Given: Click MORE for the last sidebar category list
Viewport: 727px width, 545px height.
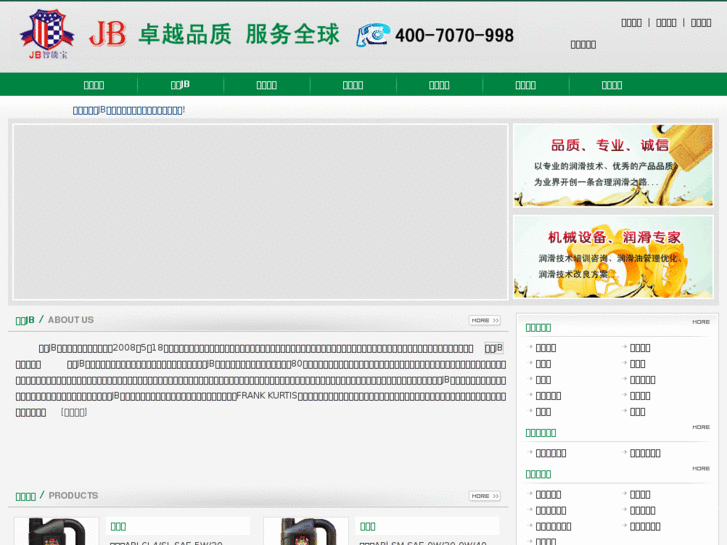Looking at the screenshot, I should (701, 468).
